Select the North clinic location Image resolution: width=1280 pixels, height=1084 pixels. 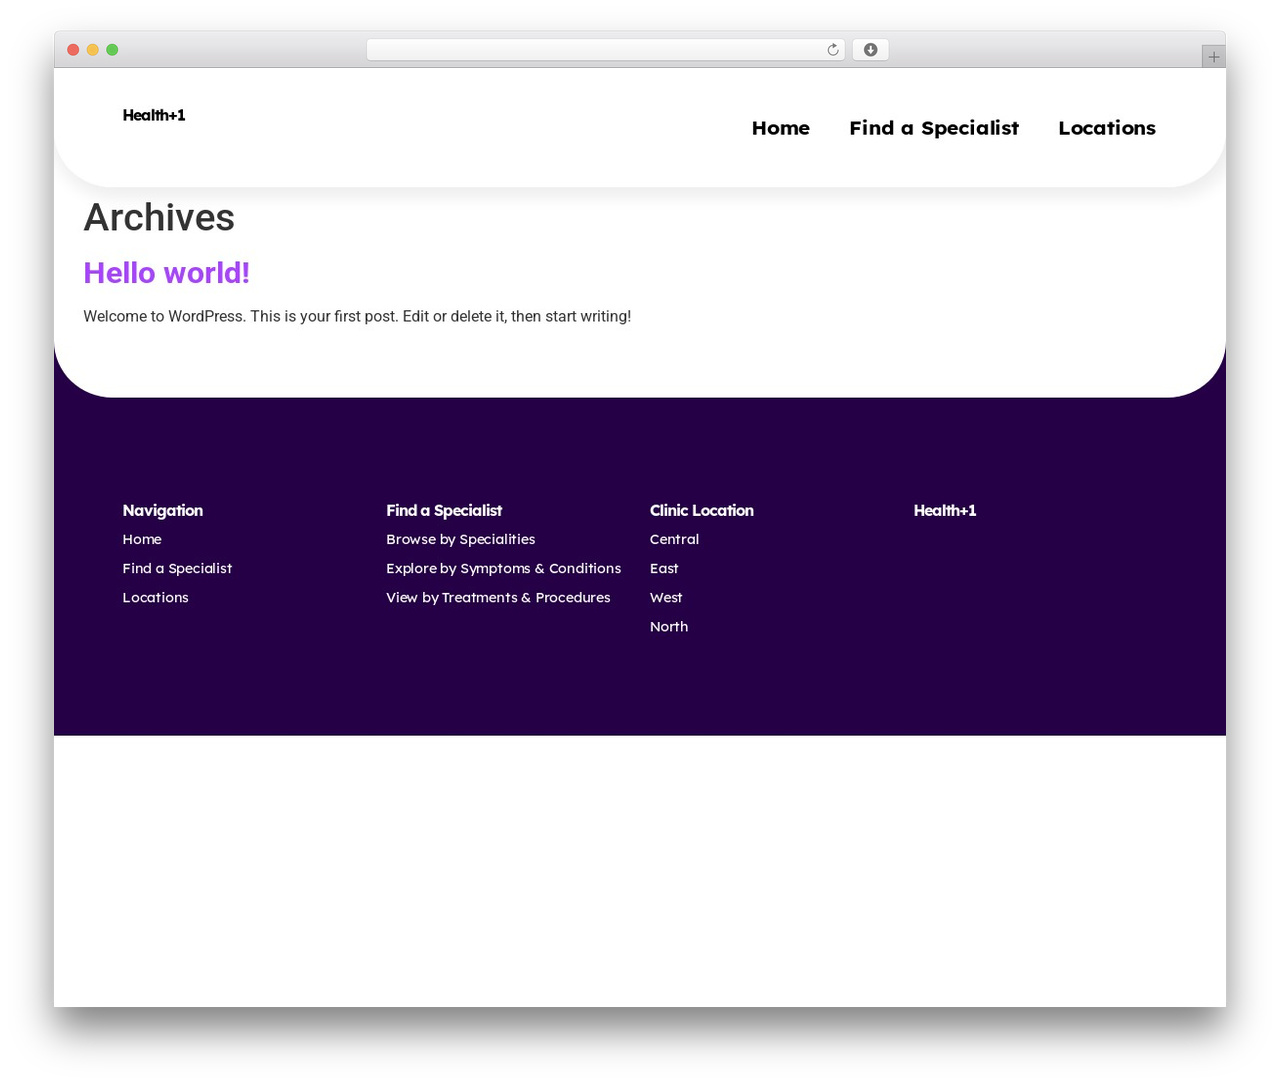669,626
